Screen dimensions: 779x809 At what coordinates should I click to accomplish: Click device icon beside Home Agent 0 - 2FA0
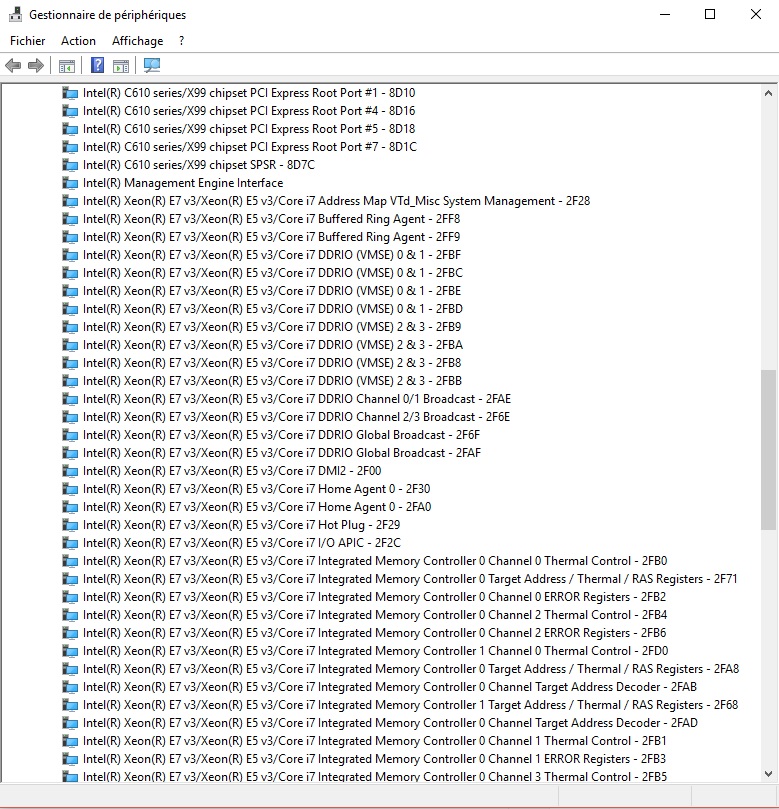70,507
